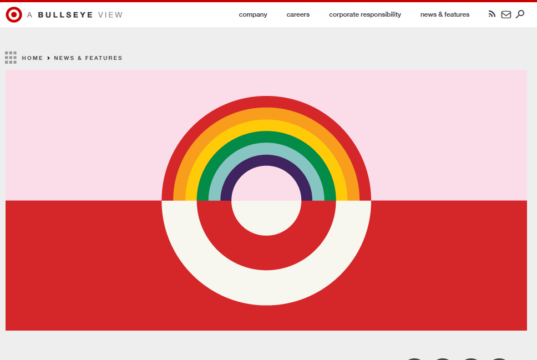Image resolution: width=537 pixels, height=360 pixels.
Task: Go to the Home breadcrumb
Action: [32, 58]
